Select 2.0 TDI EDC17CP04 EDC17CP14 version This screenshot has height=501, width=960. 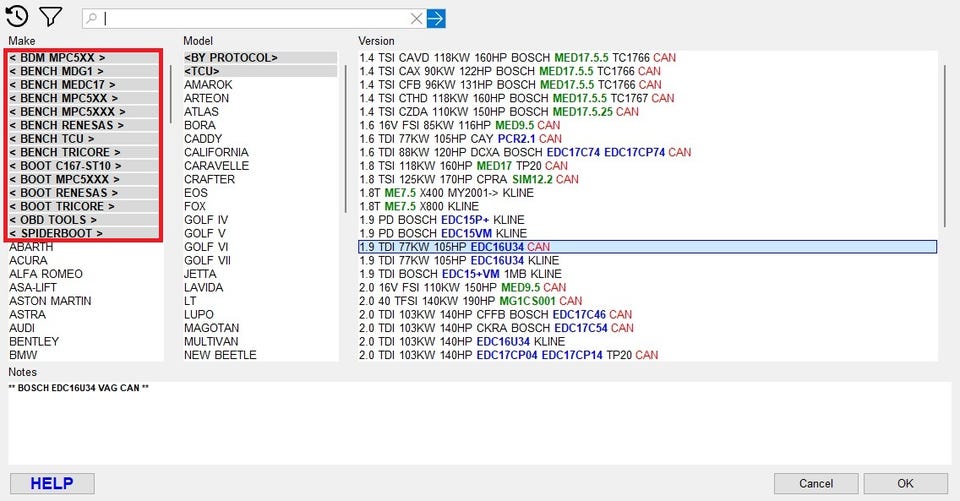pos(509,355)
